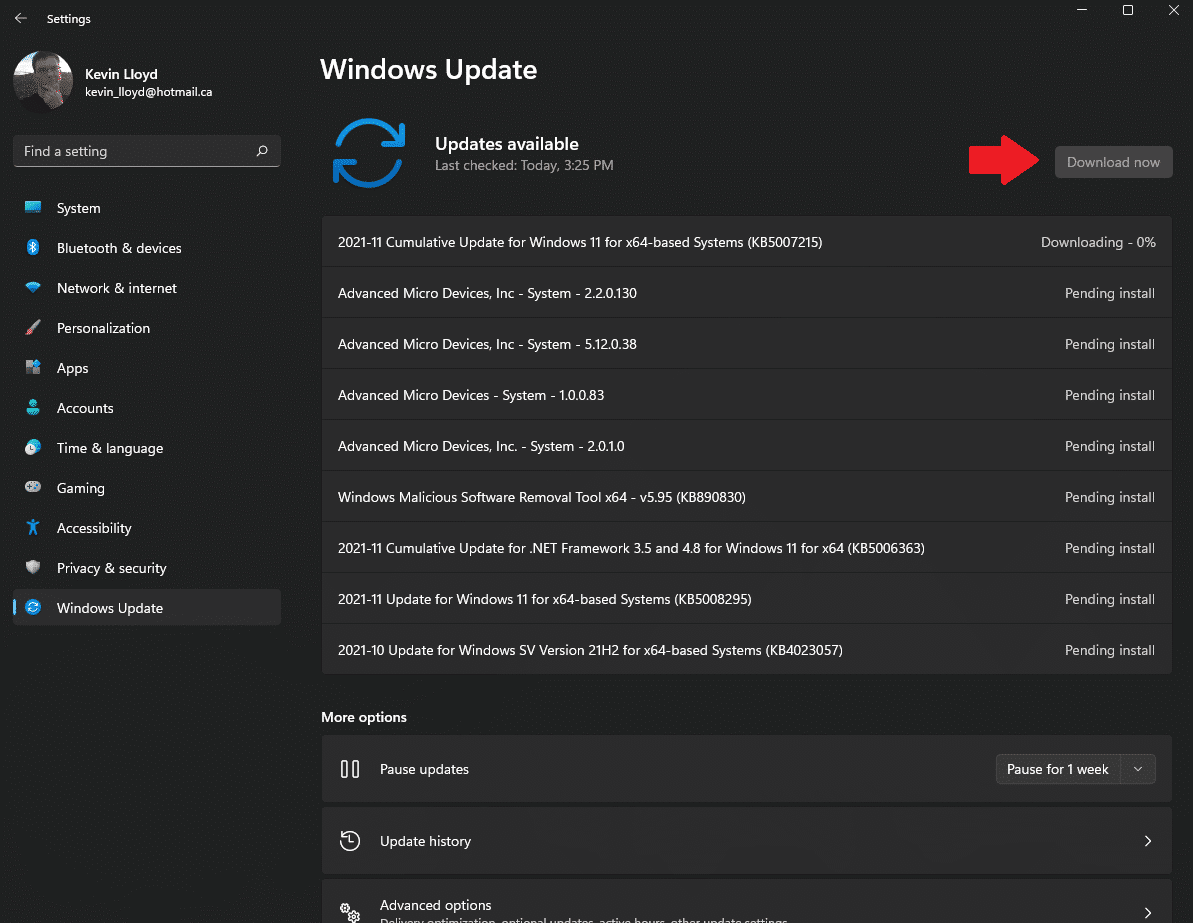Click the Advanced options gears icon
The height and width of the screenshot is (923, 1193).
350,912
